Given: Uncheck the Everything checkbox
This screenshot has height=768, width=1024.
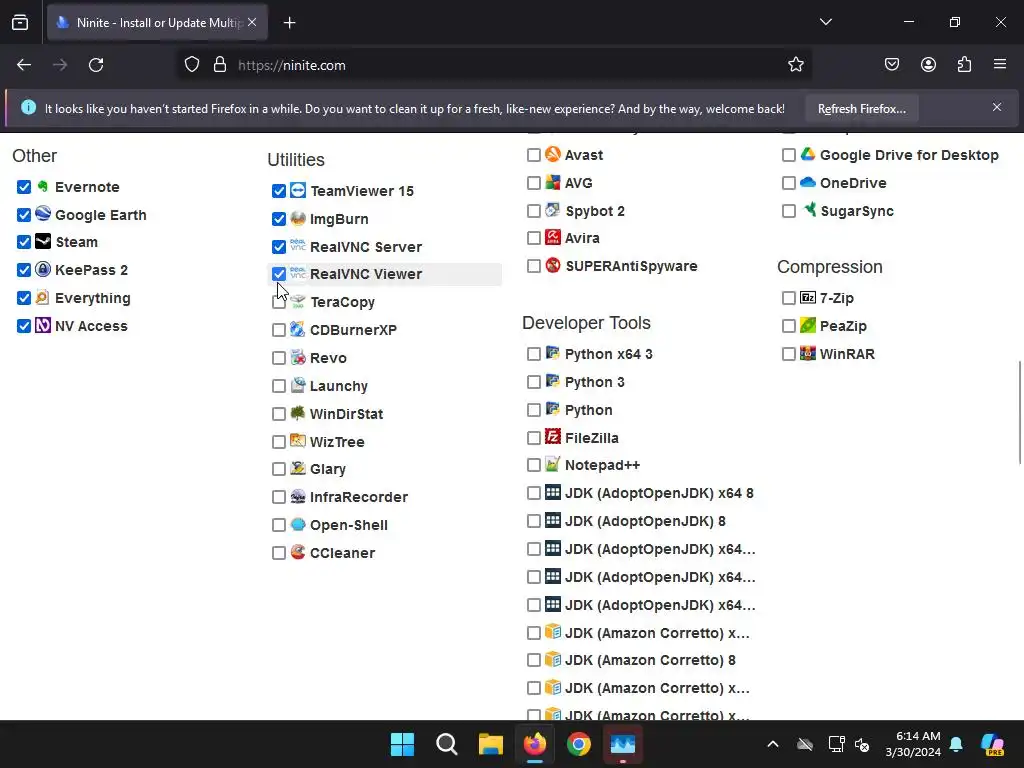Looking at the screenshot, I should [24, 298].
